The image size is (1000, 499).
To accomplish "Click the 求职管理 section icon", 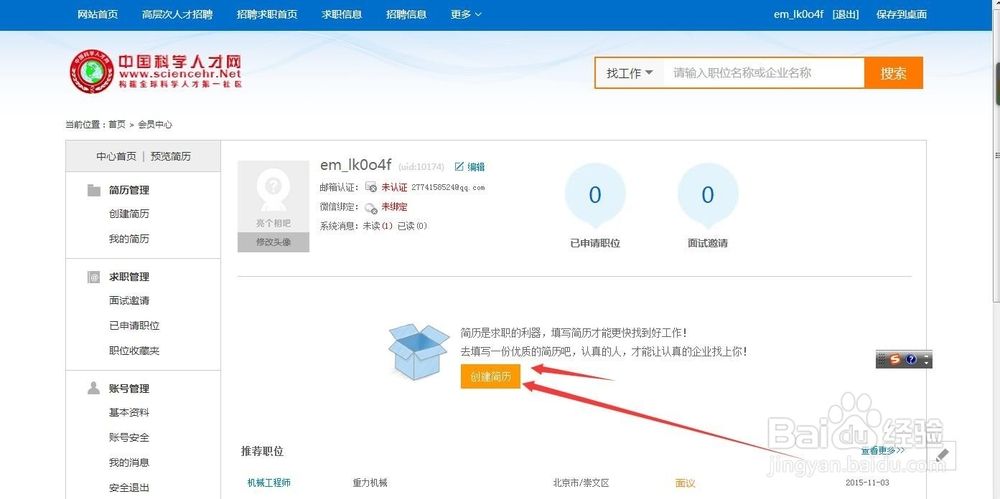I will 94,277.
